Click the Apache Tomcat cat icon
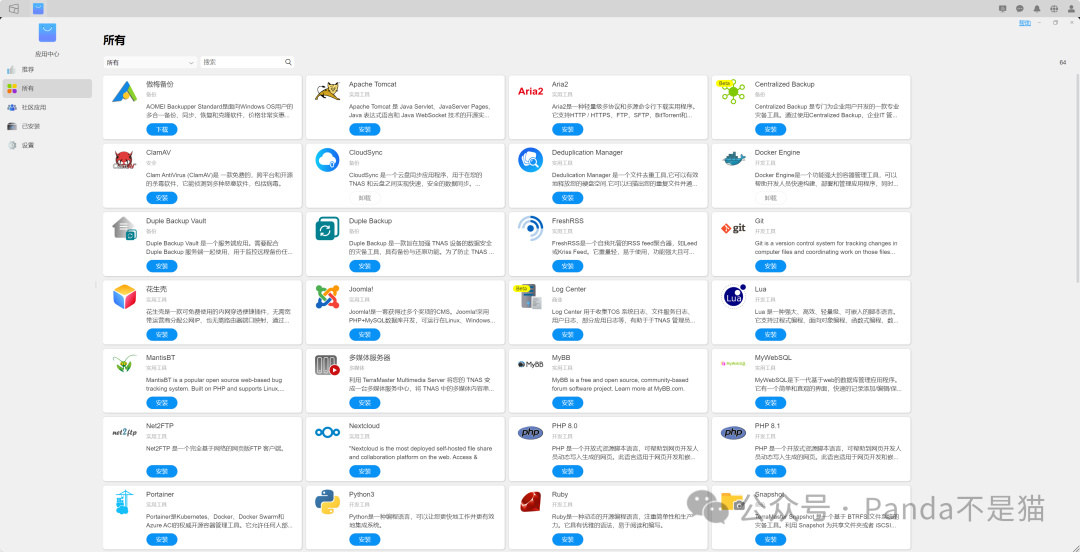The height and width of the screenshot is (552, 1080). click(x=327, y=91)
